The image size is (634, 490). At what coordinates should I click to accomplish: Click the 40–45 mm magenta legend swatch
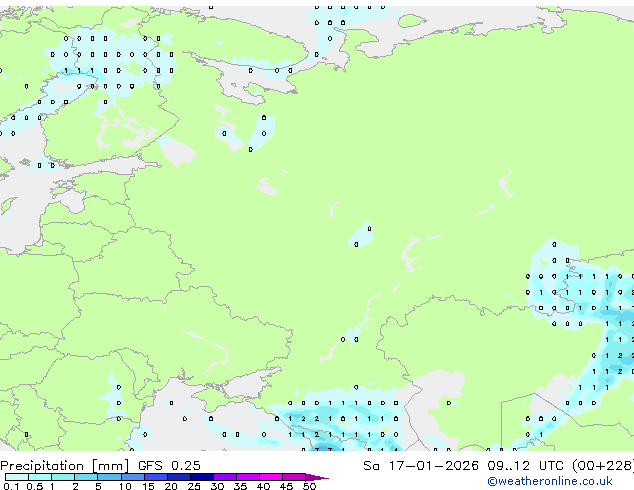tap(271, 477)
